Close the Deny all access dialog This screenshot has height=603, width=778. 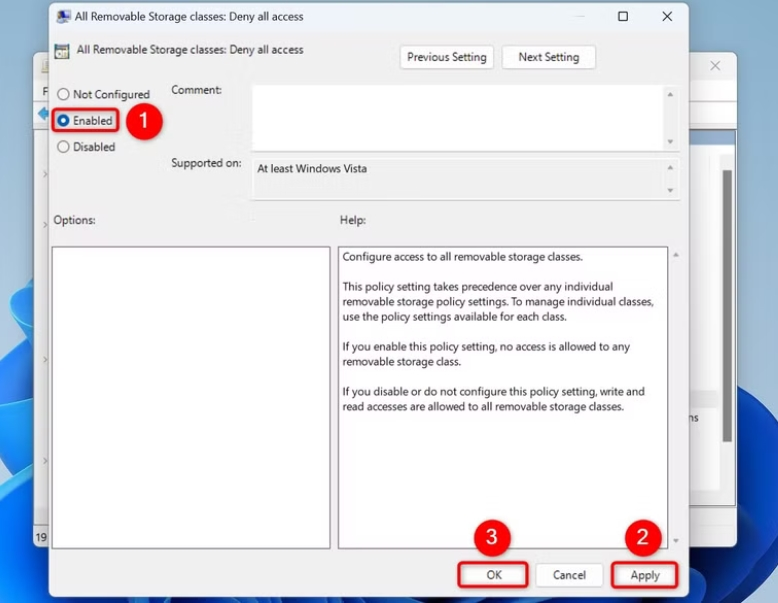[667, 16]
